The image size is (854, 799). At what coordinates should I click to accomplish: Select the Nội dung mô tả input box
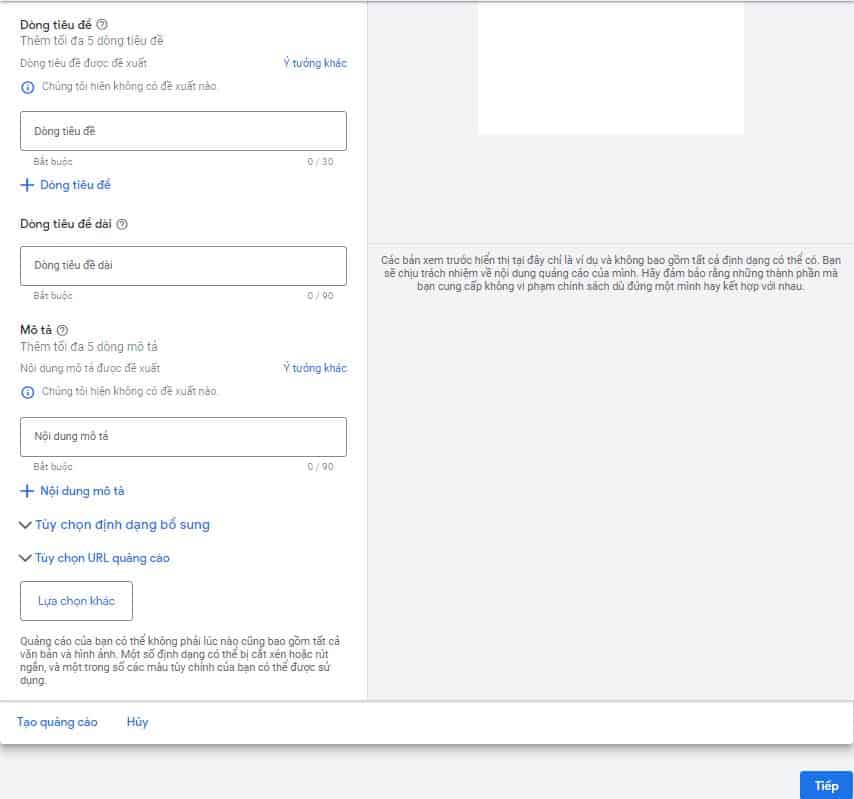click(x=183, y=437)
